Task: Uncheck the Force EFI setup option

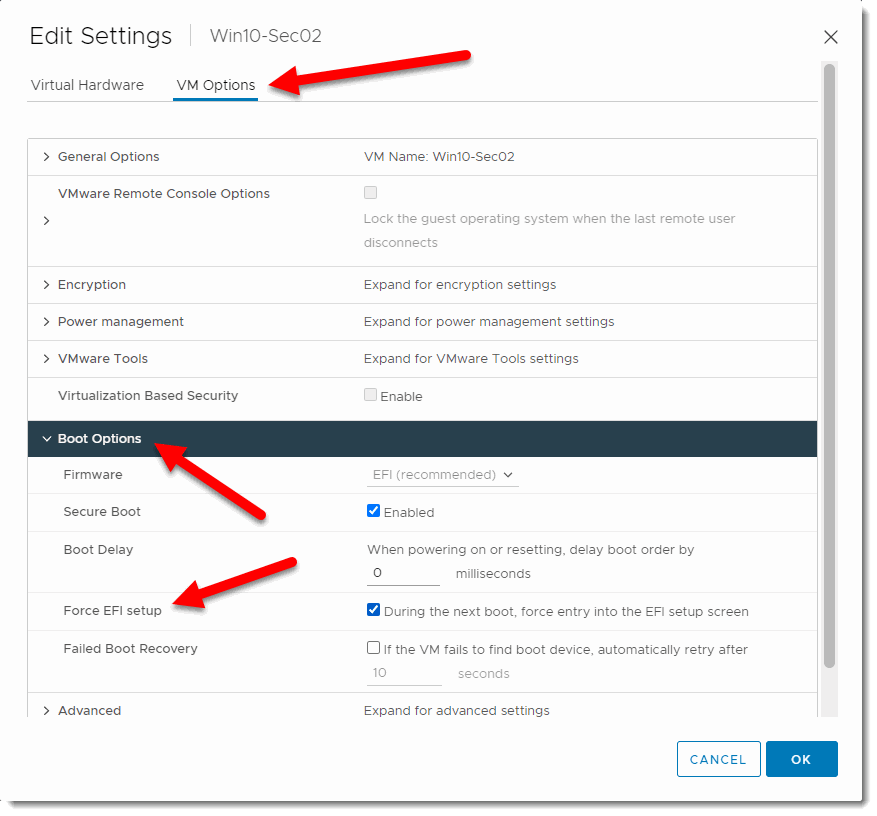Action: (x=373, y=609)
